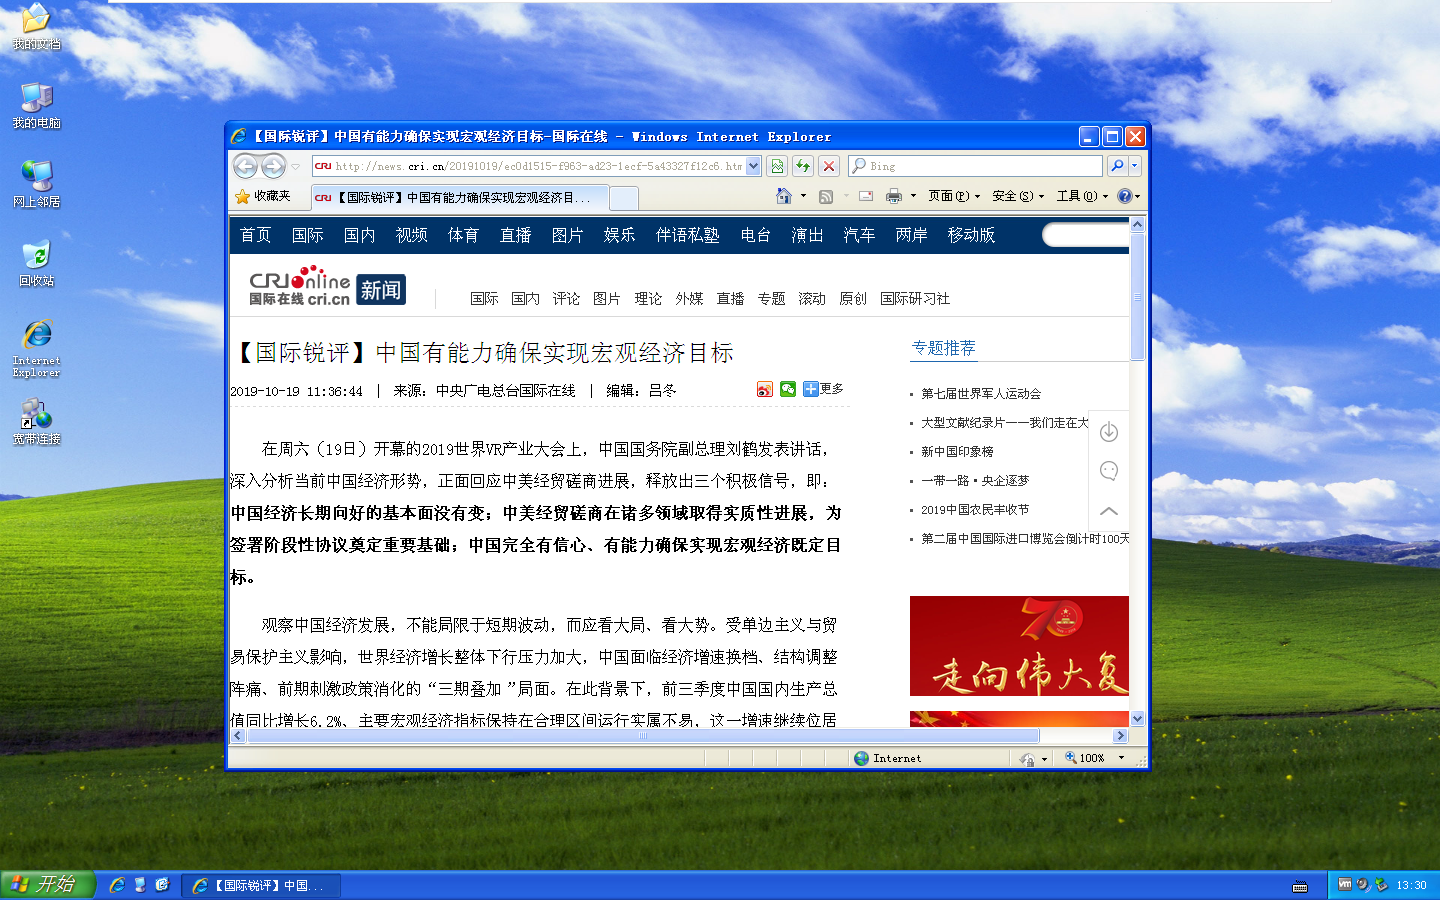Open the recent pages dropdown beside Forward
The width and height of the screenshot is (1440, 900).
point(296,167)
